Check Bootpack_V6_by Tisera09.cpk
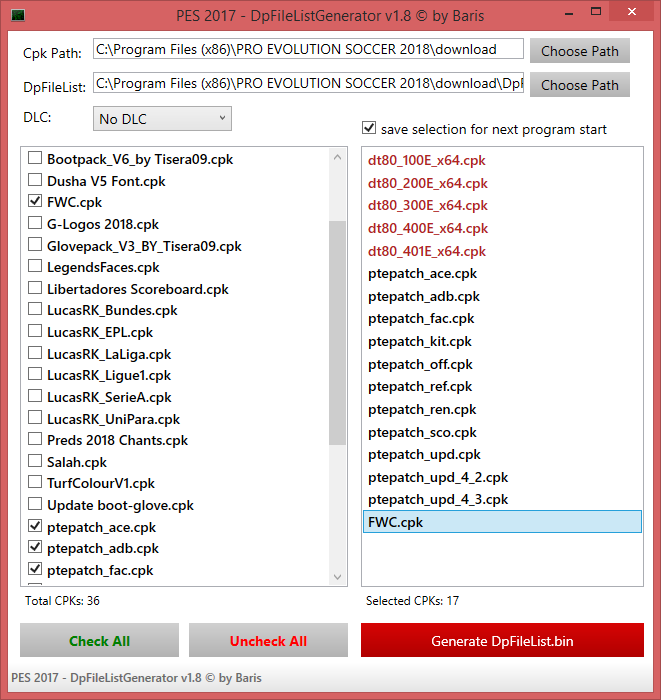Screen dimensions: 661x700 (x=35, y=158)
